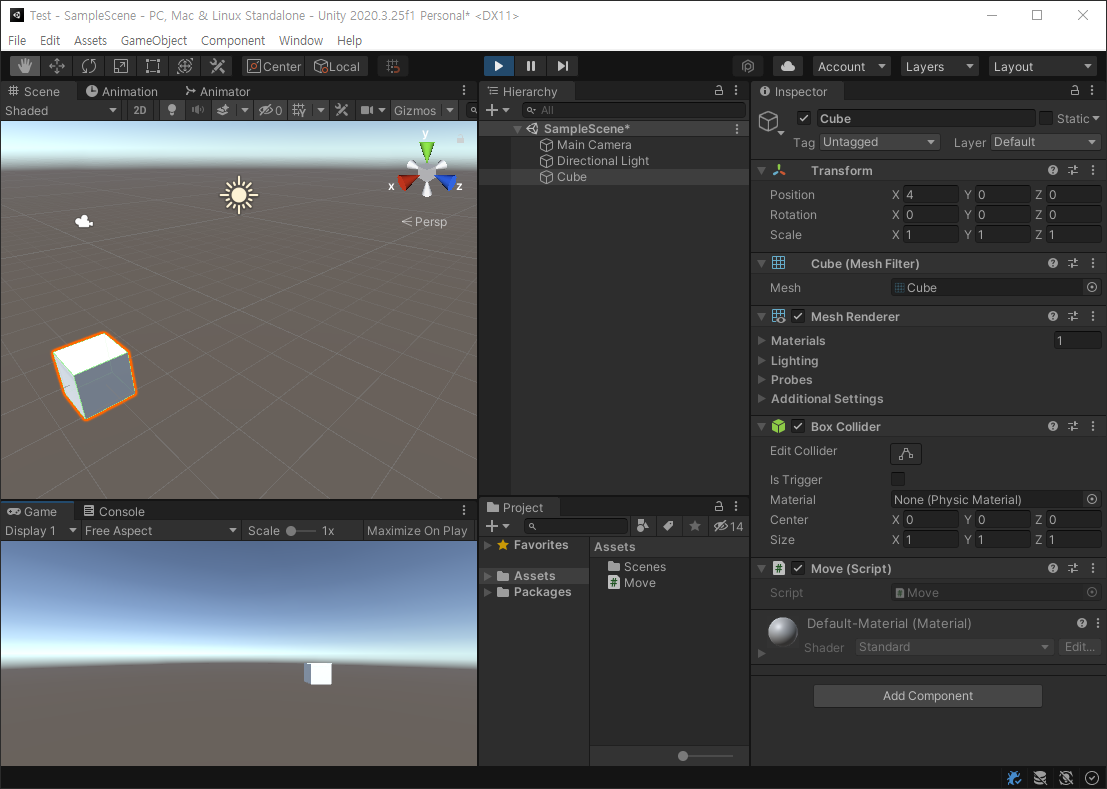
Task: Open Layers dropdown
Action: pos(939,66)
